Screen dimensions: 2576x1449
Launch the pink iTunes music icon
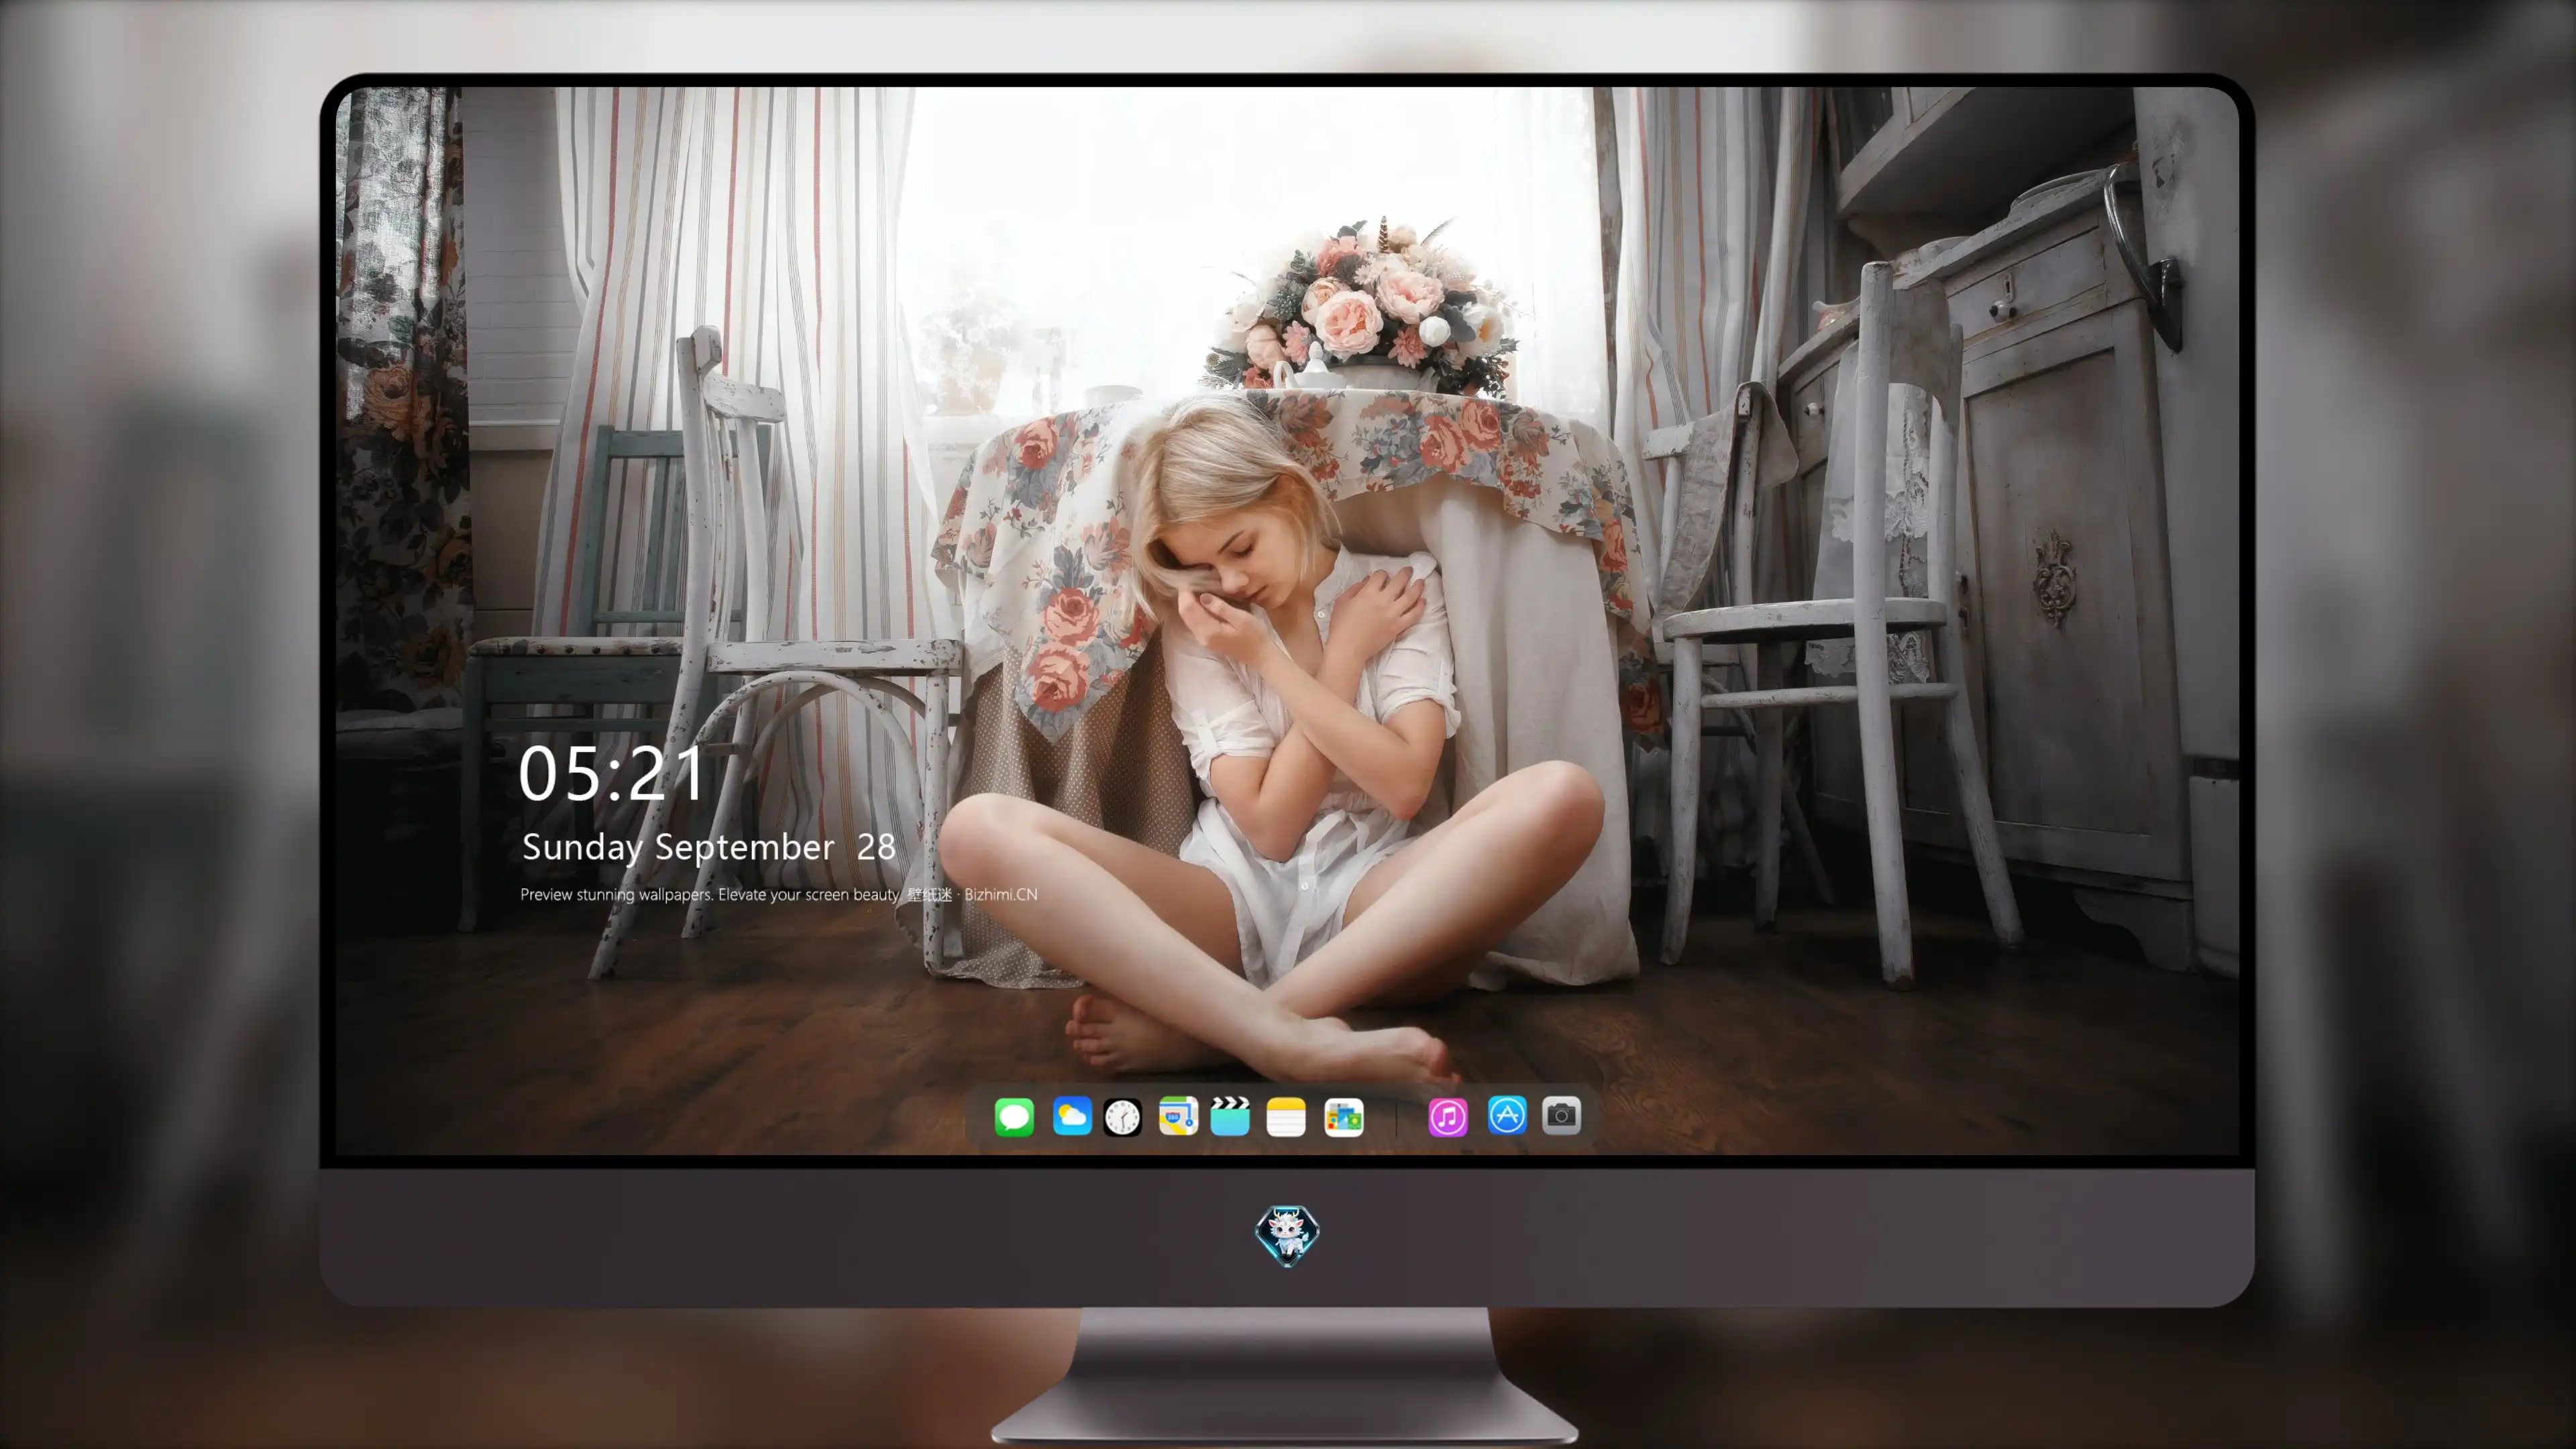(x=1448, y=1117)
